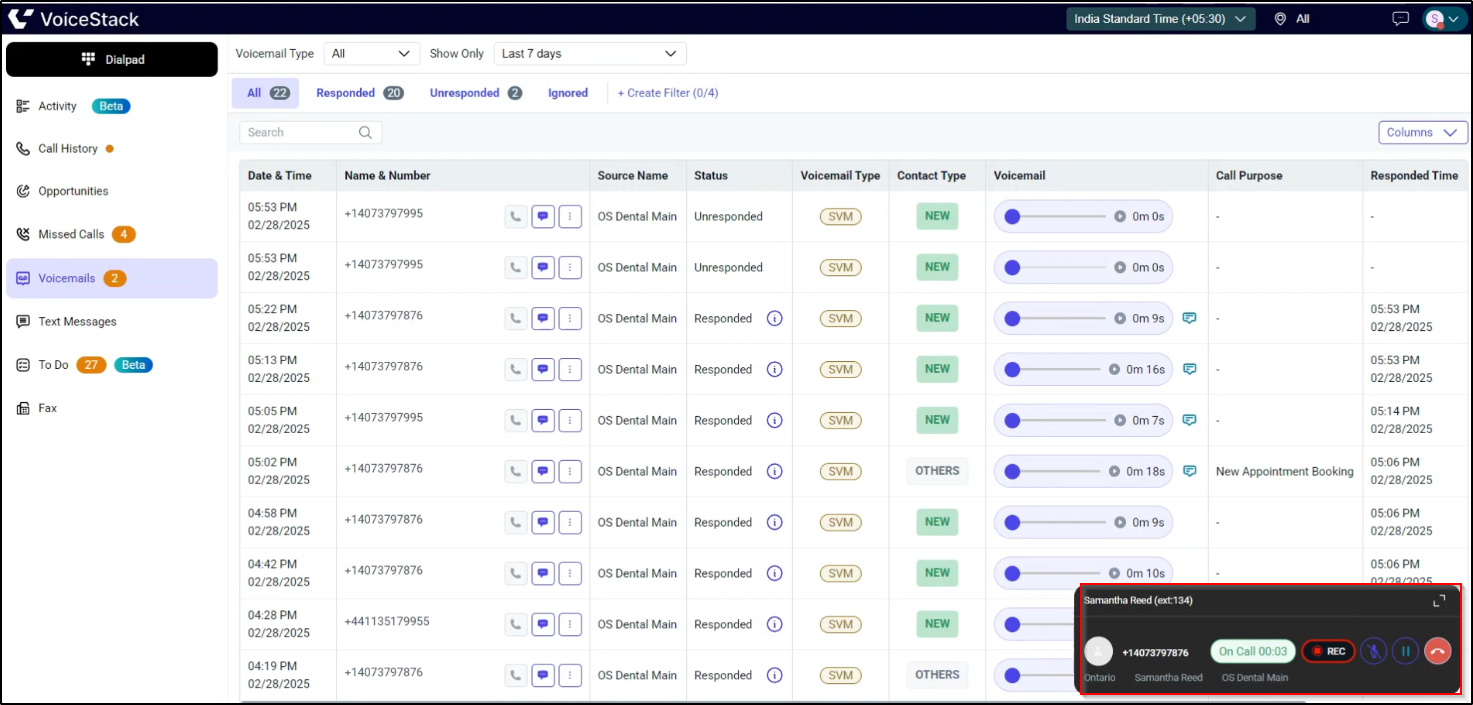Mute the active call with Samantha Reed
Image resolution: width=1473 pixels, height=705 pixels.
[1373, 651]
